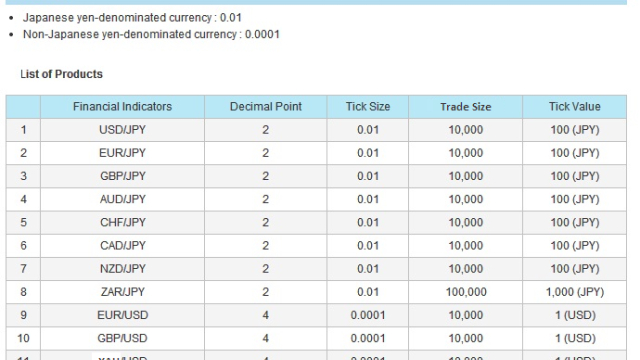
Task: Select the CHF/JPY financial indicator cell
Action: (122, 222)
